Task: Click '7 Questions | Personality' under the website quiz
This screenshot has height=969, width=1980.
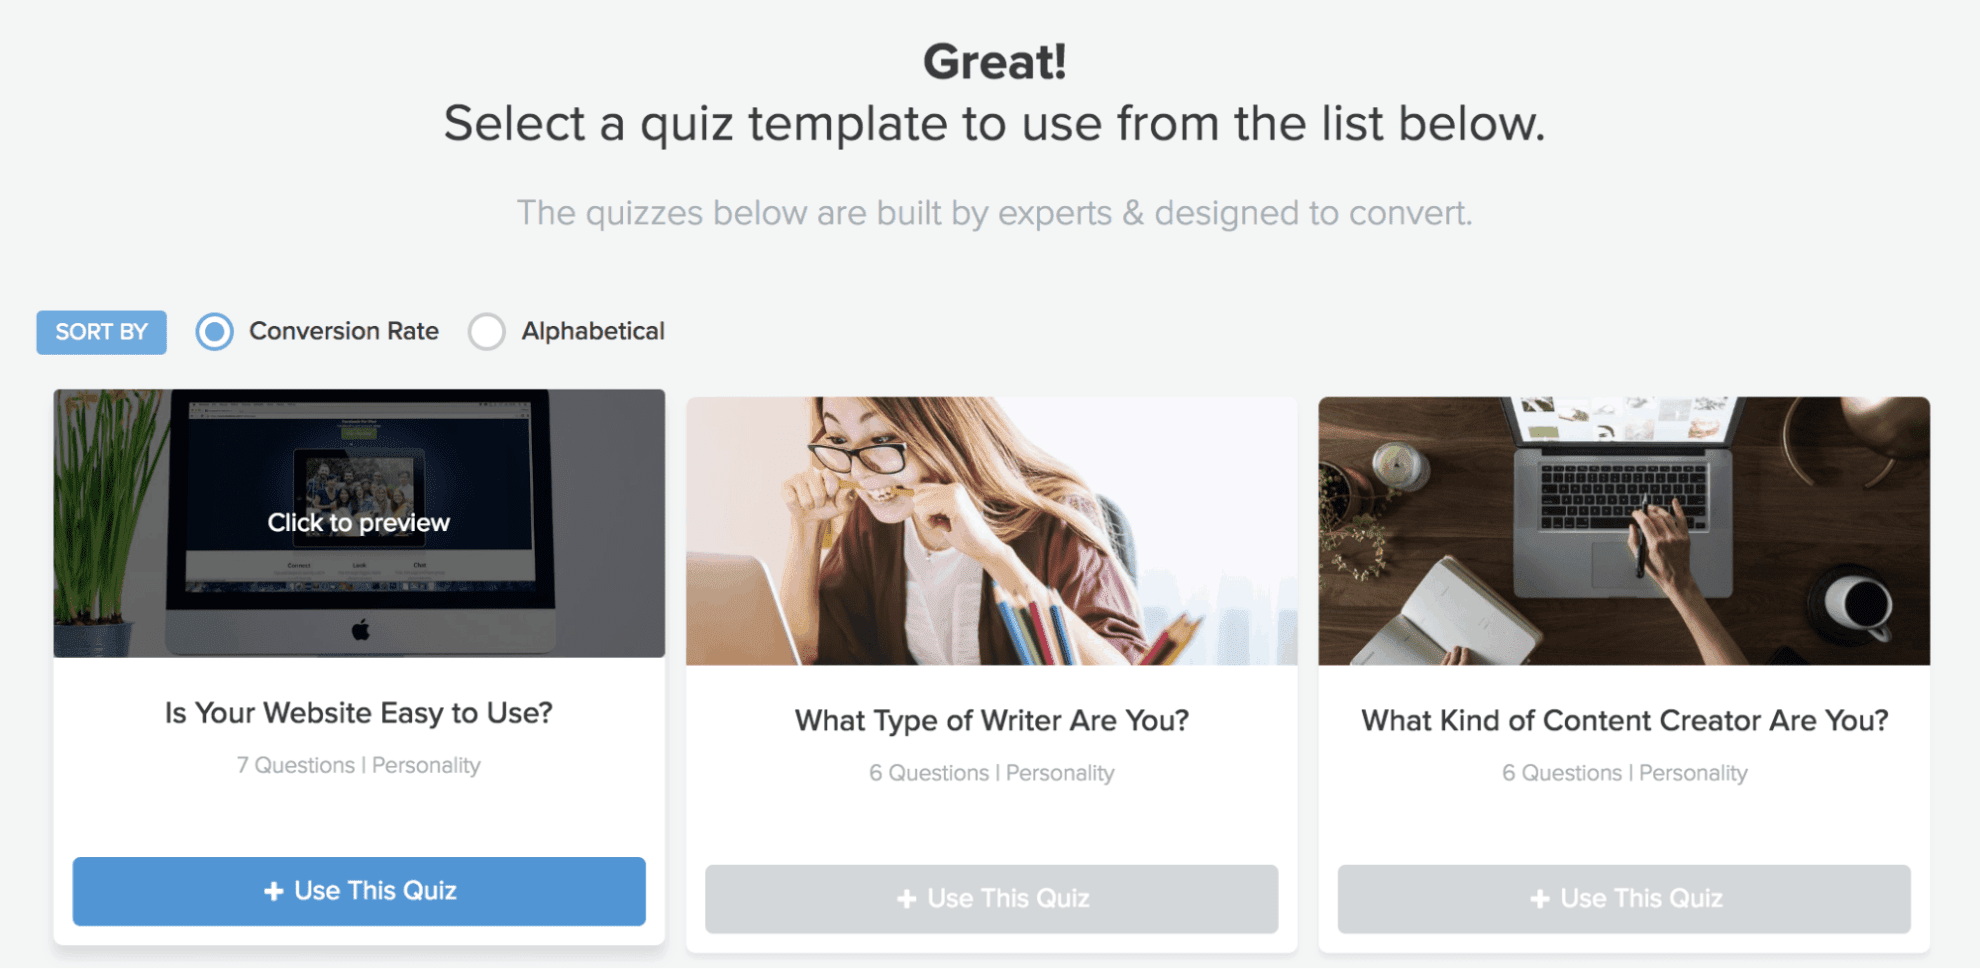Action: click(x=358, y=764)
